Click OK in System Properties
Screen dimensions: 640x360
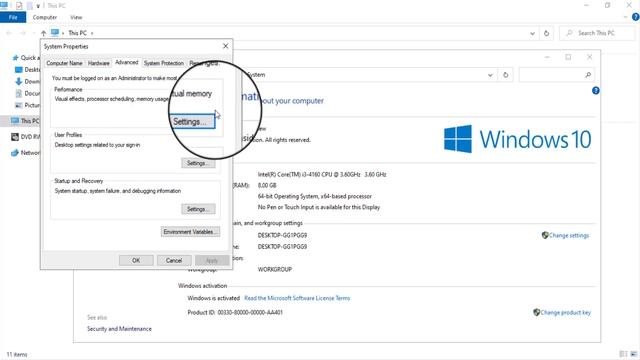136,260
